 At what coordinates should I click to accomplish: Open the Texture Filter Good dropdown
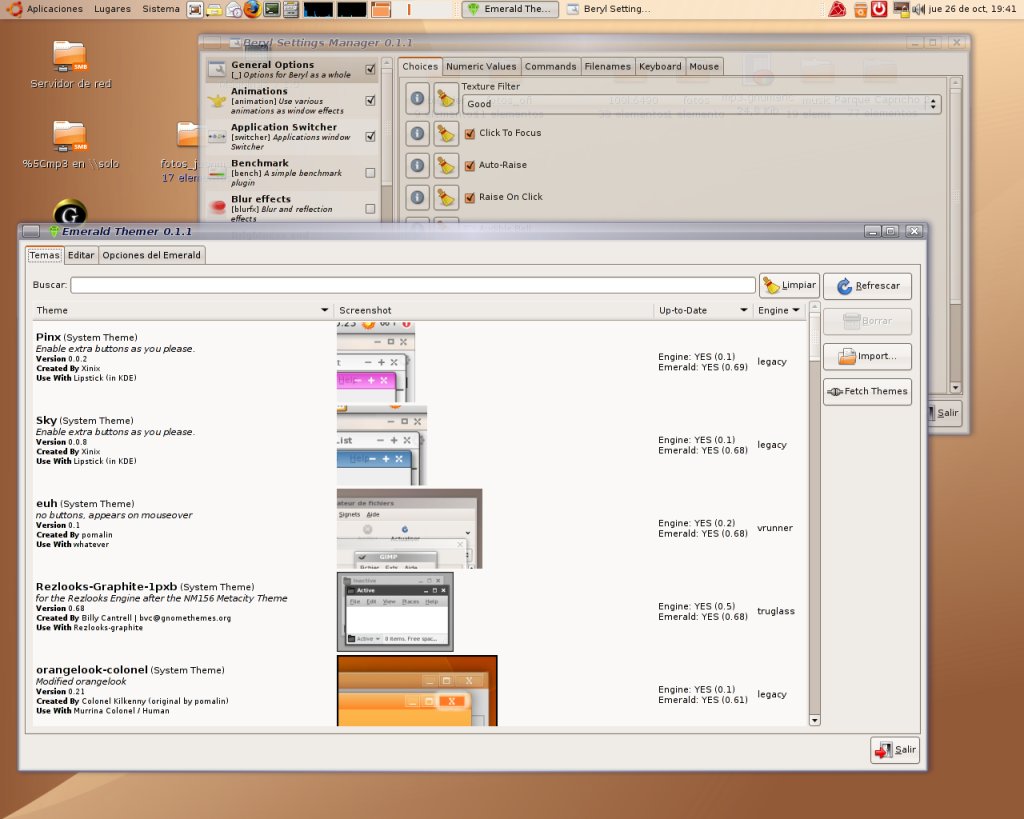point(701,104)
